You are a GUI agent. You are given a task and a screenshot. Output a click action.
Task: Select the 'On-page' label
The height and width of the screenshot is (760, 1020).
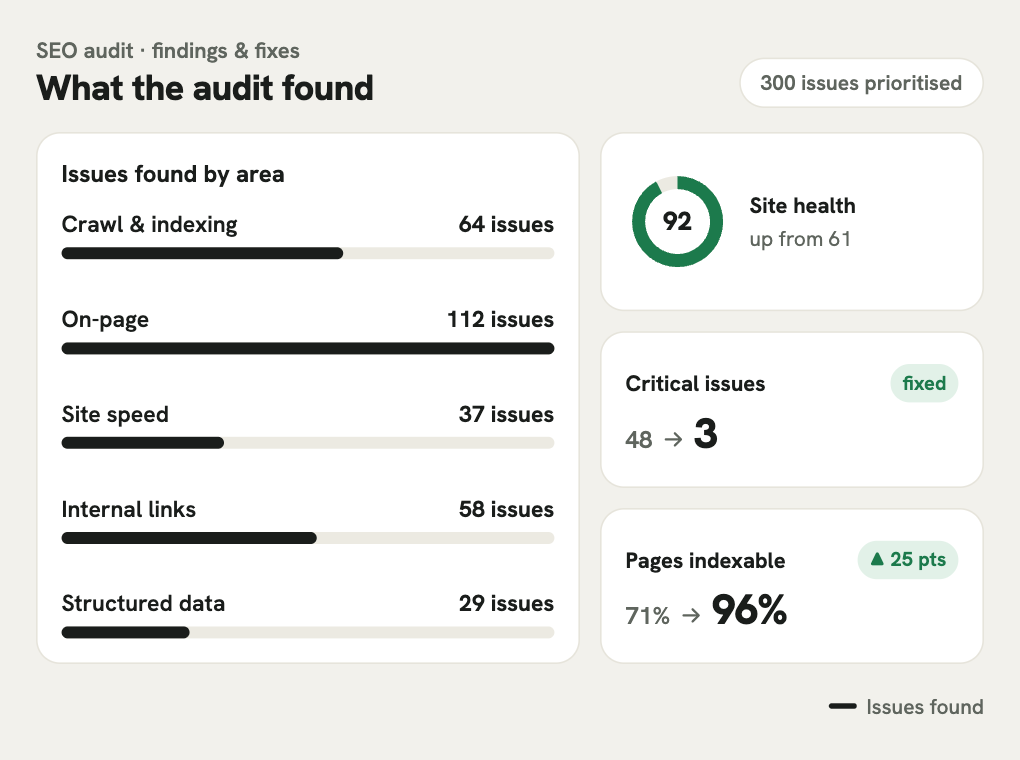(x=105, y=319)
